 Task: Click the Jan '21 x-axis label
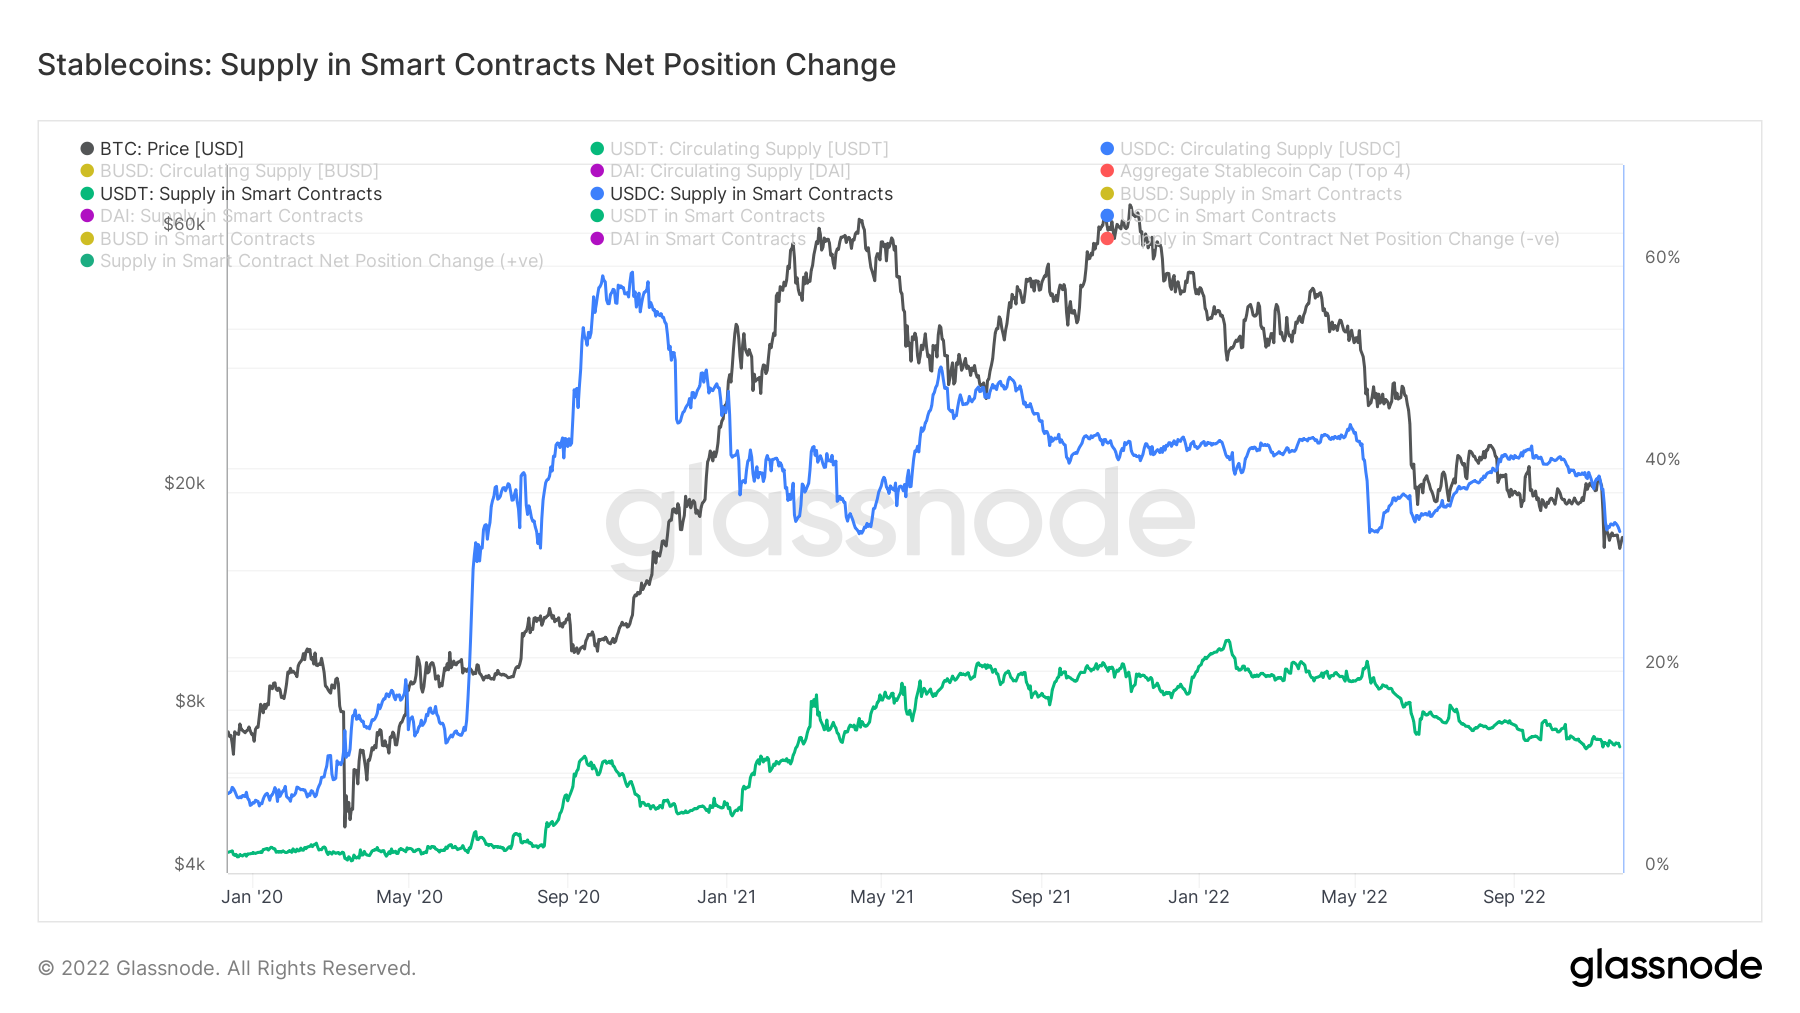(726, 897)
